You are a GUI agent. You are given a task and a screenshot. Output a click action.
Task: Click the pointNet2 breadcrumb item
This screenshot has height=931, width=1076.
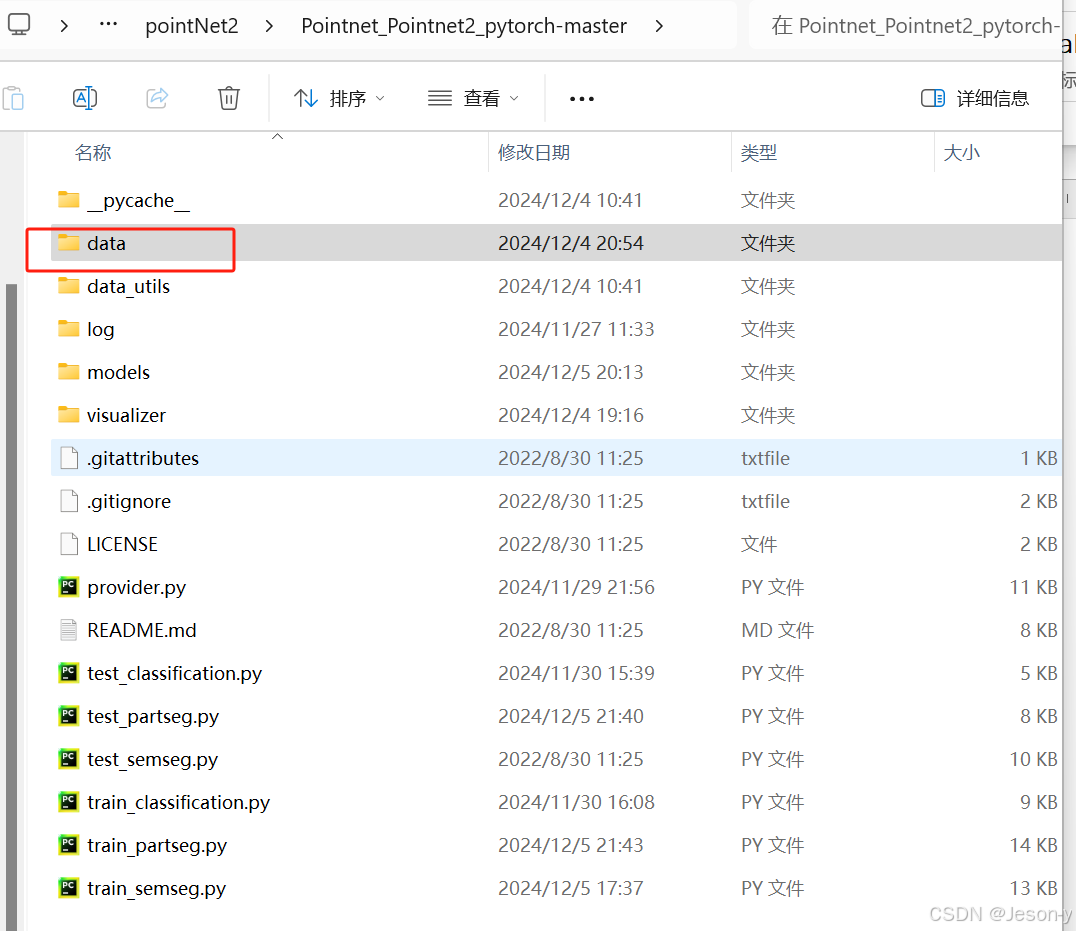192,26
